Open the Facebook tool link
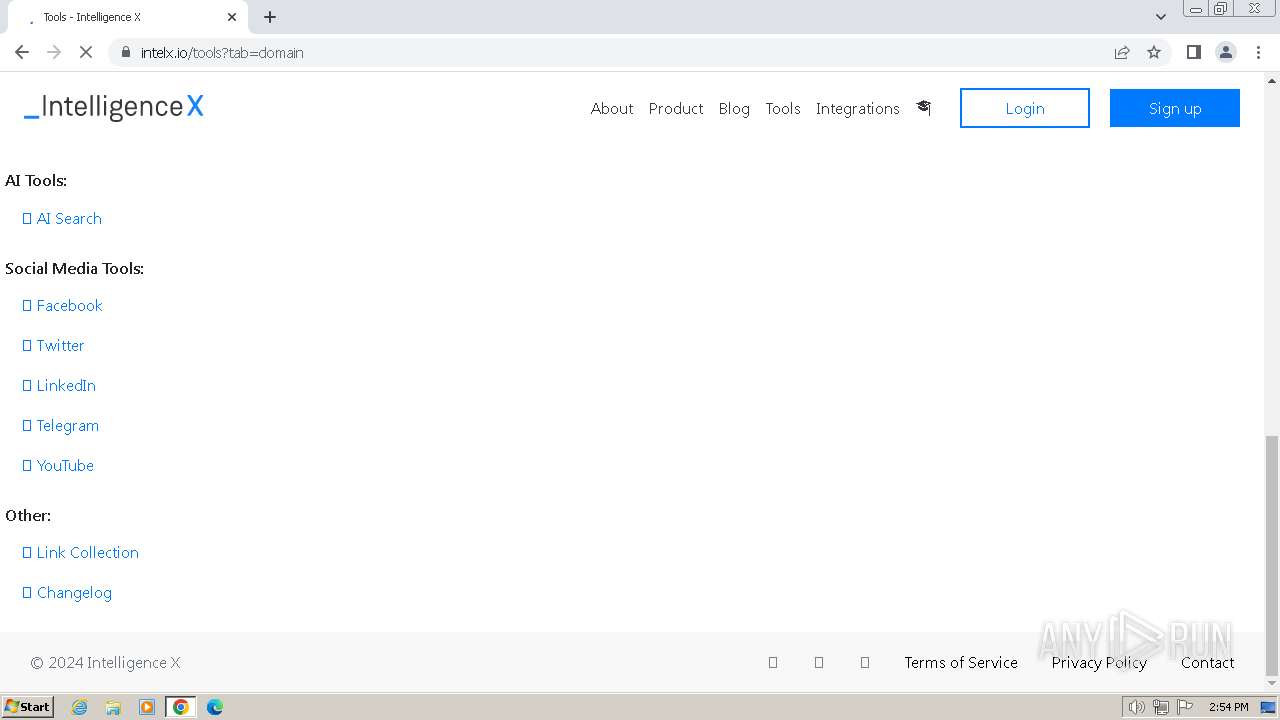The width and height of the screenshot is (1280, 720). coord(62,305)
